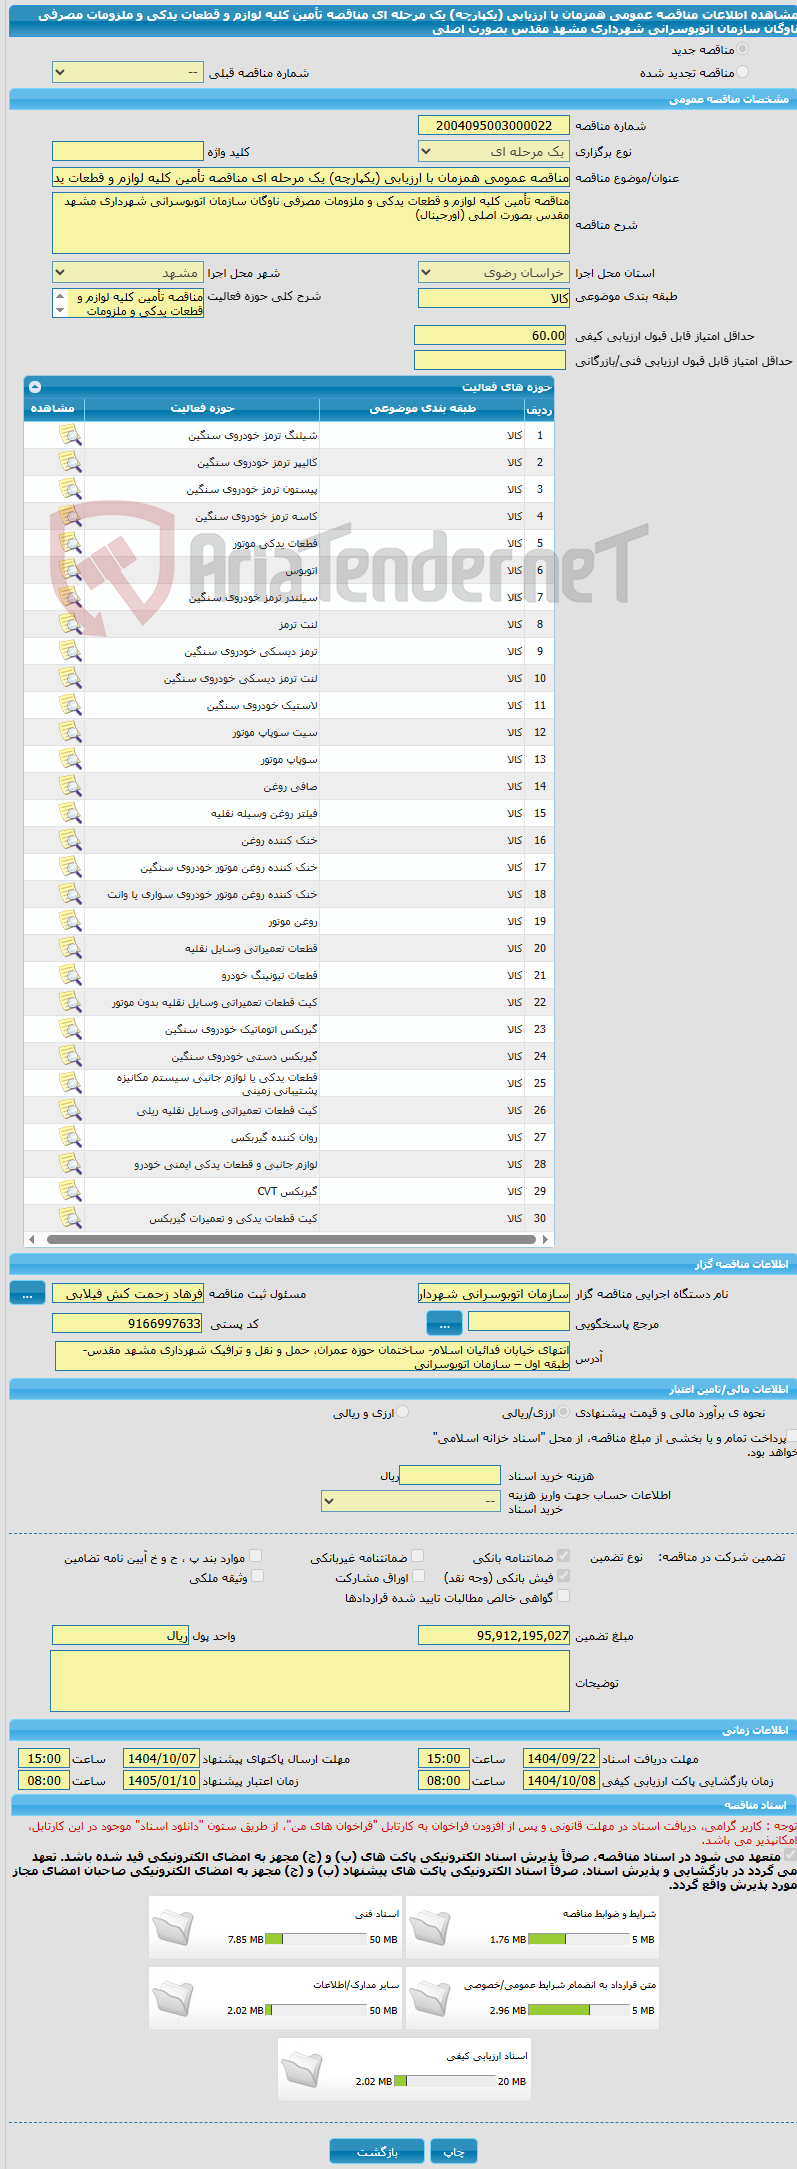The height and width of the screenshot is (2169, 797).
Task: Open the سایر مدارک/اطلاعات folder
Action: 173,1997
